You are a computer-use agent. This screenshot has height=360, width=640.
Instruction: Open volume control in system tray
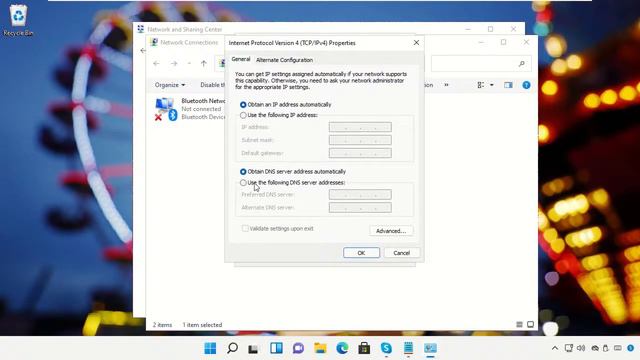click(581, 348)
